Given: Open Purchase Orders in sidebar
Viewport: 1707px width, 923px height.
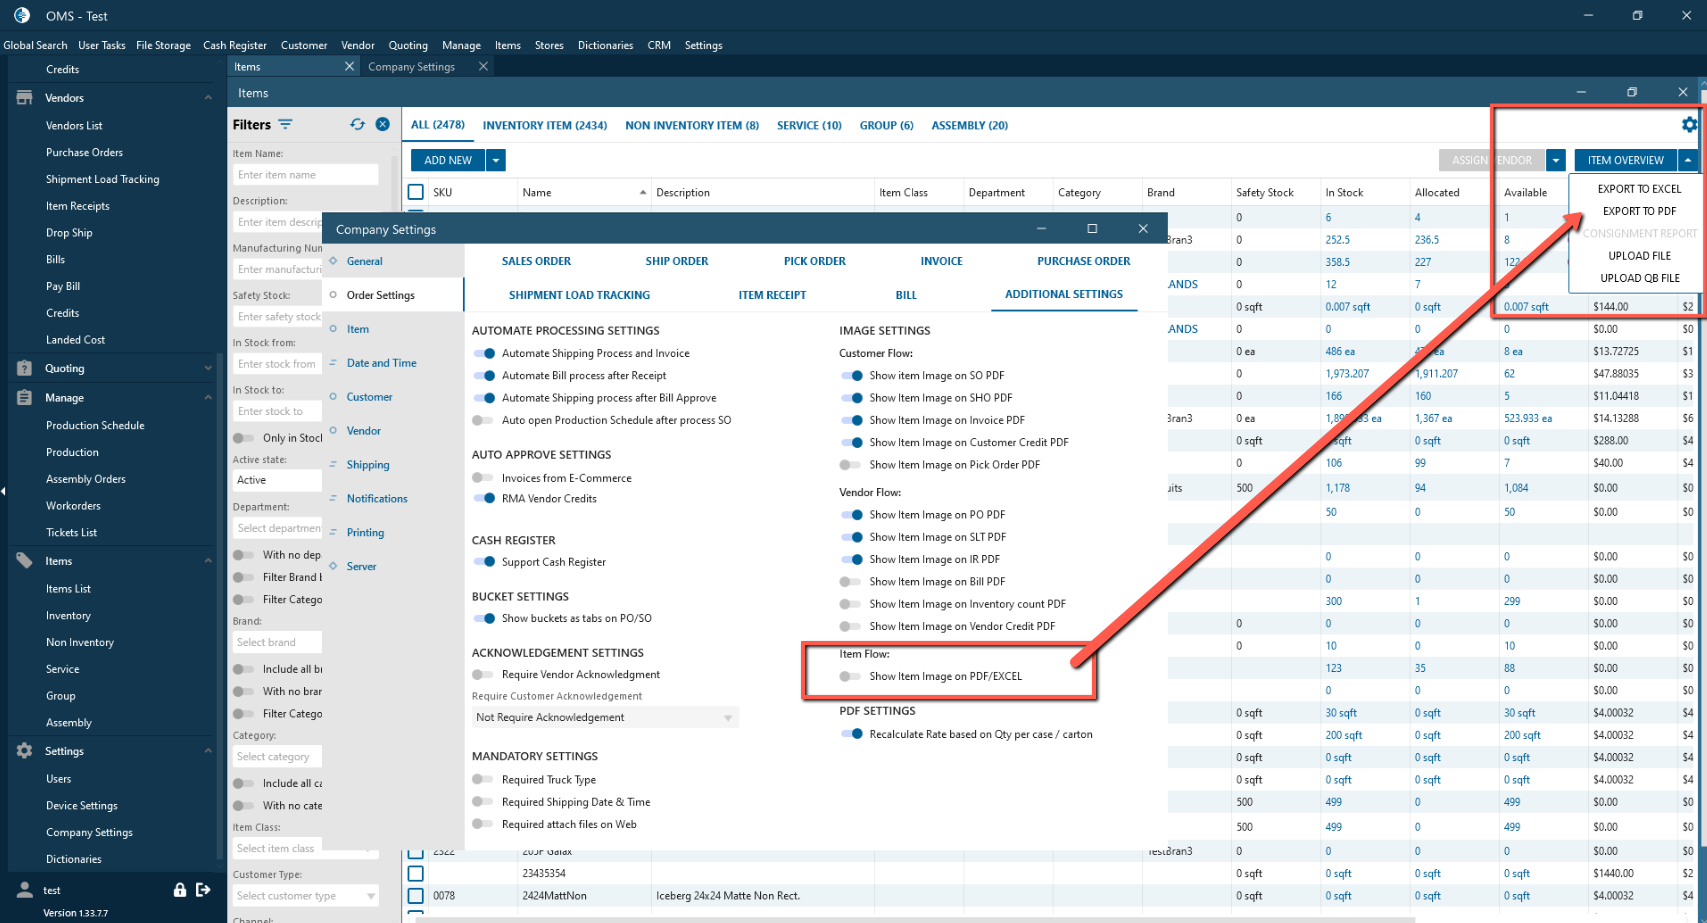Looking at the screenshot, I should [84, 152].
